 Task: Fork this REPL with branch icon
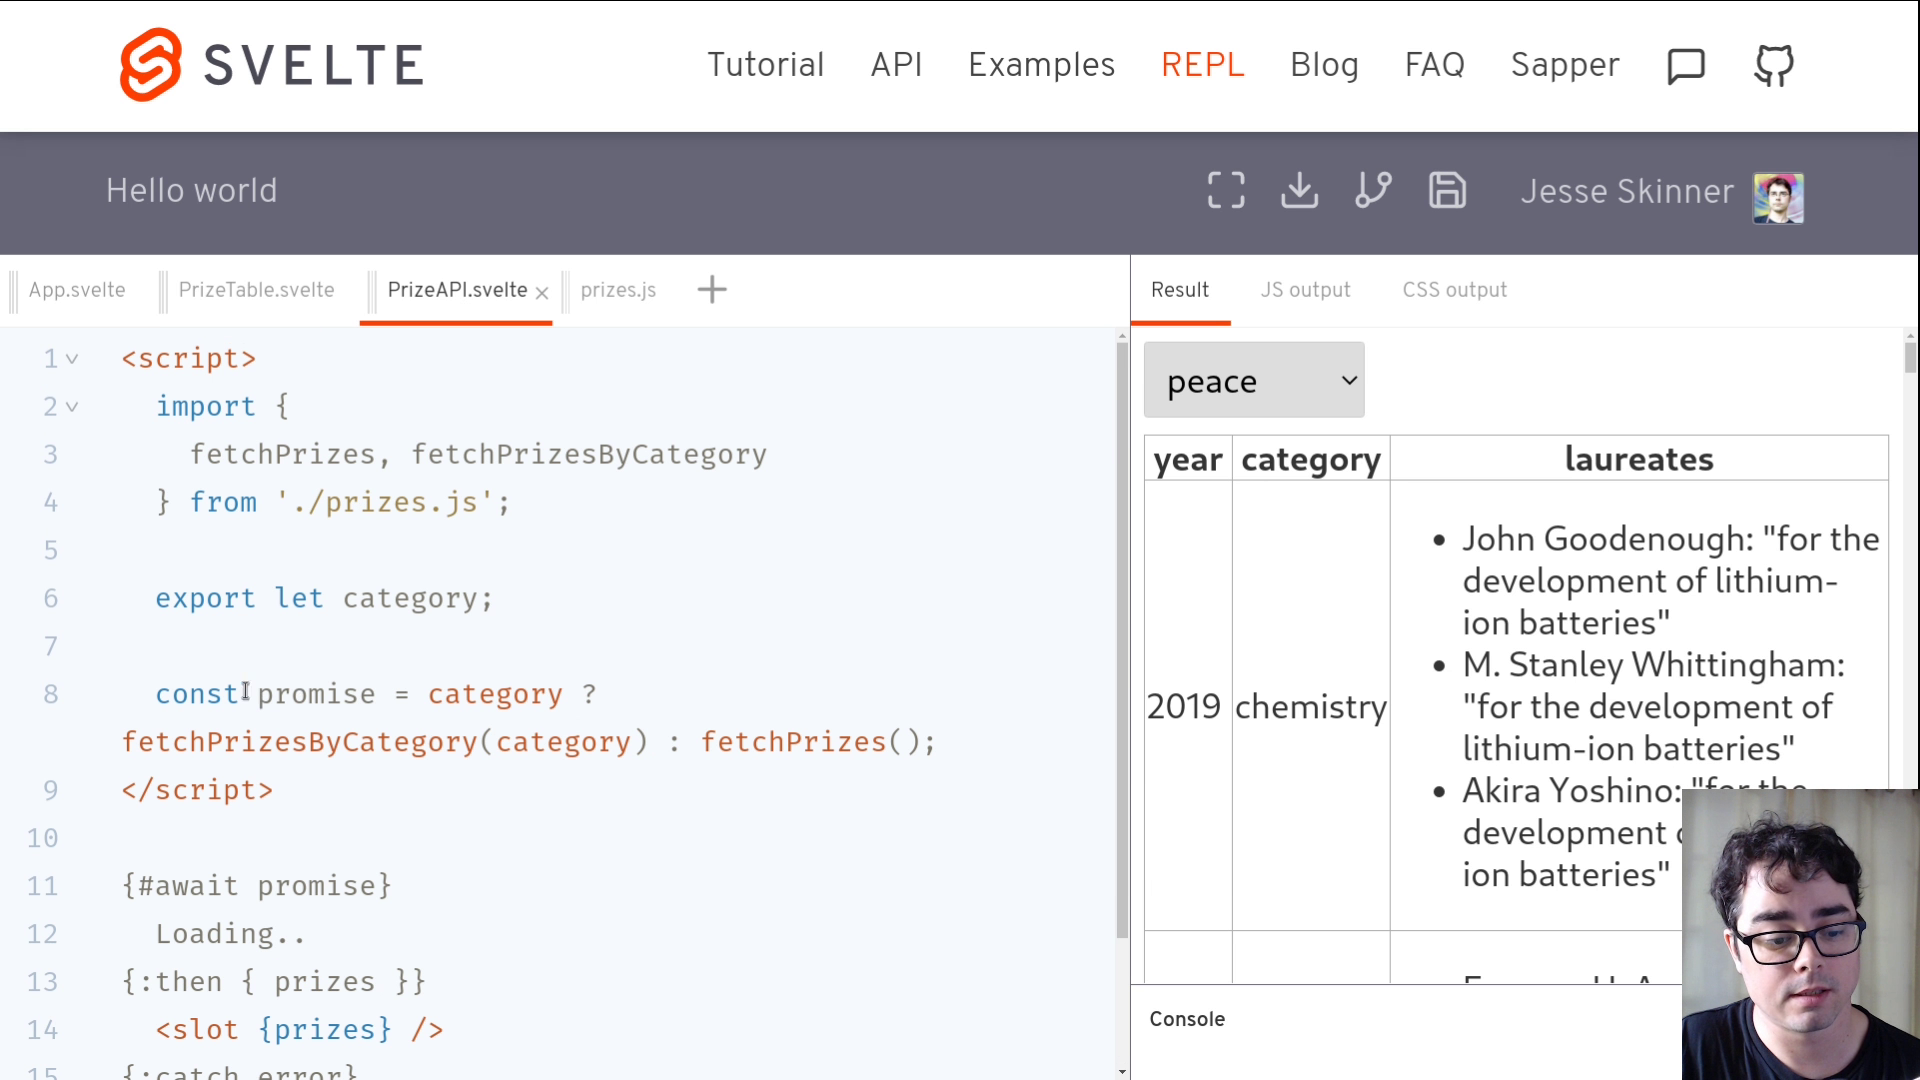click(1373, 190)
